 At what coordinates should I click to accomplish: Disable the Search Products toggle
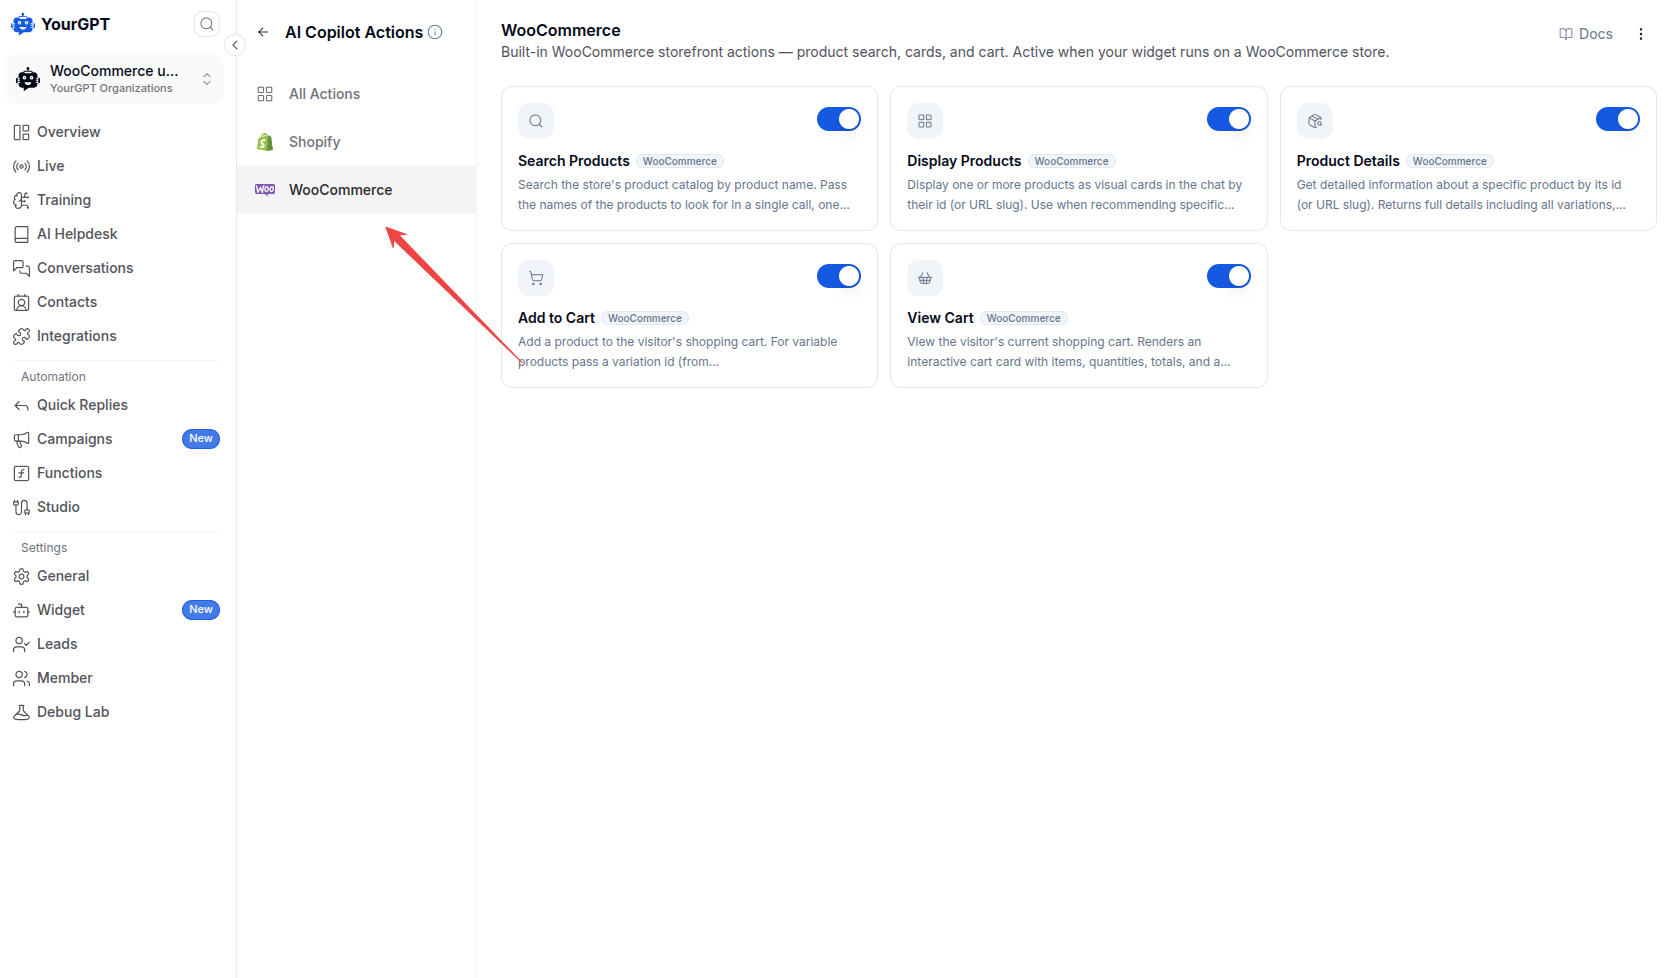point(839,119)
